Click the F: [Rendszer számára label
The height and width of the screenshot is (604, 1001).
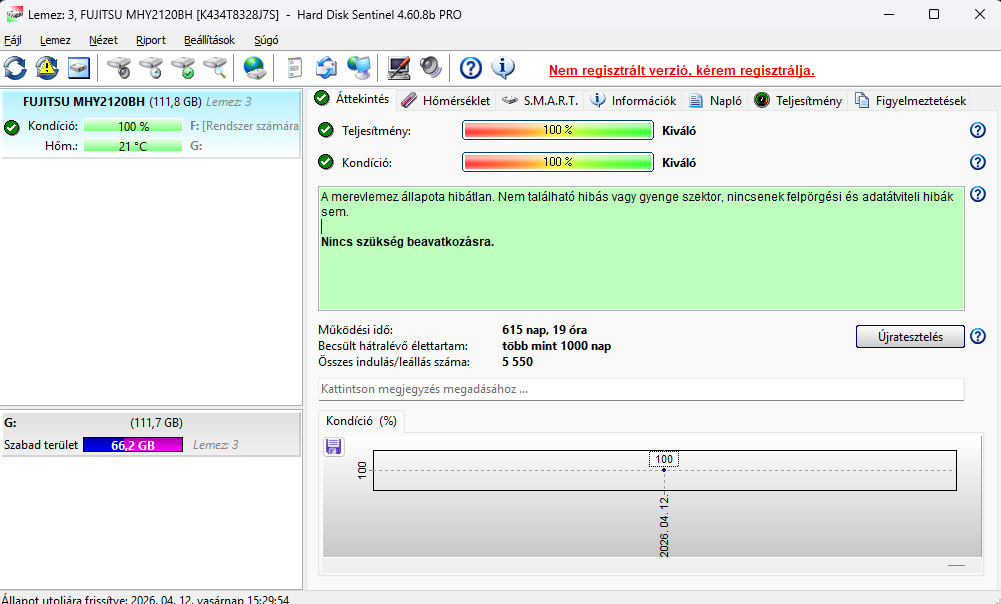(244, 126)
